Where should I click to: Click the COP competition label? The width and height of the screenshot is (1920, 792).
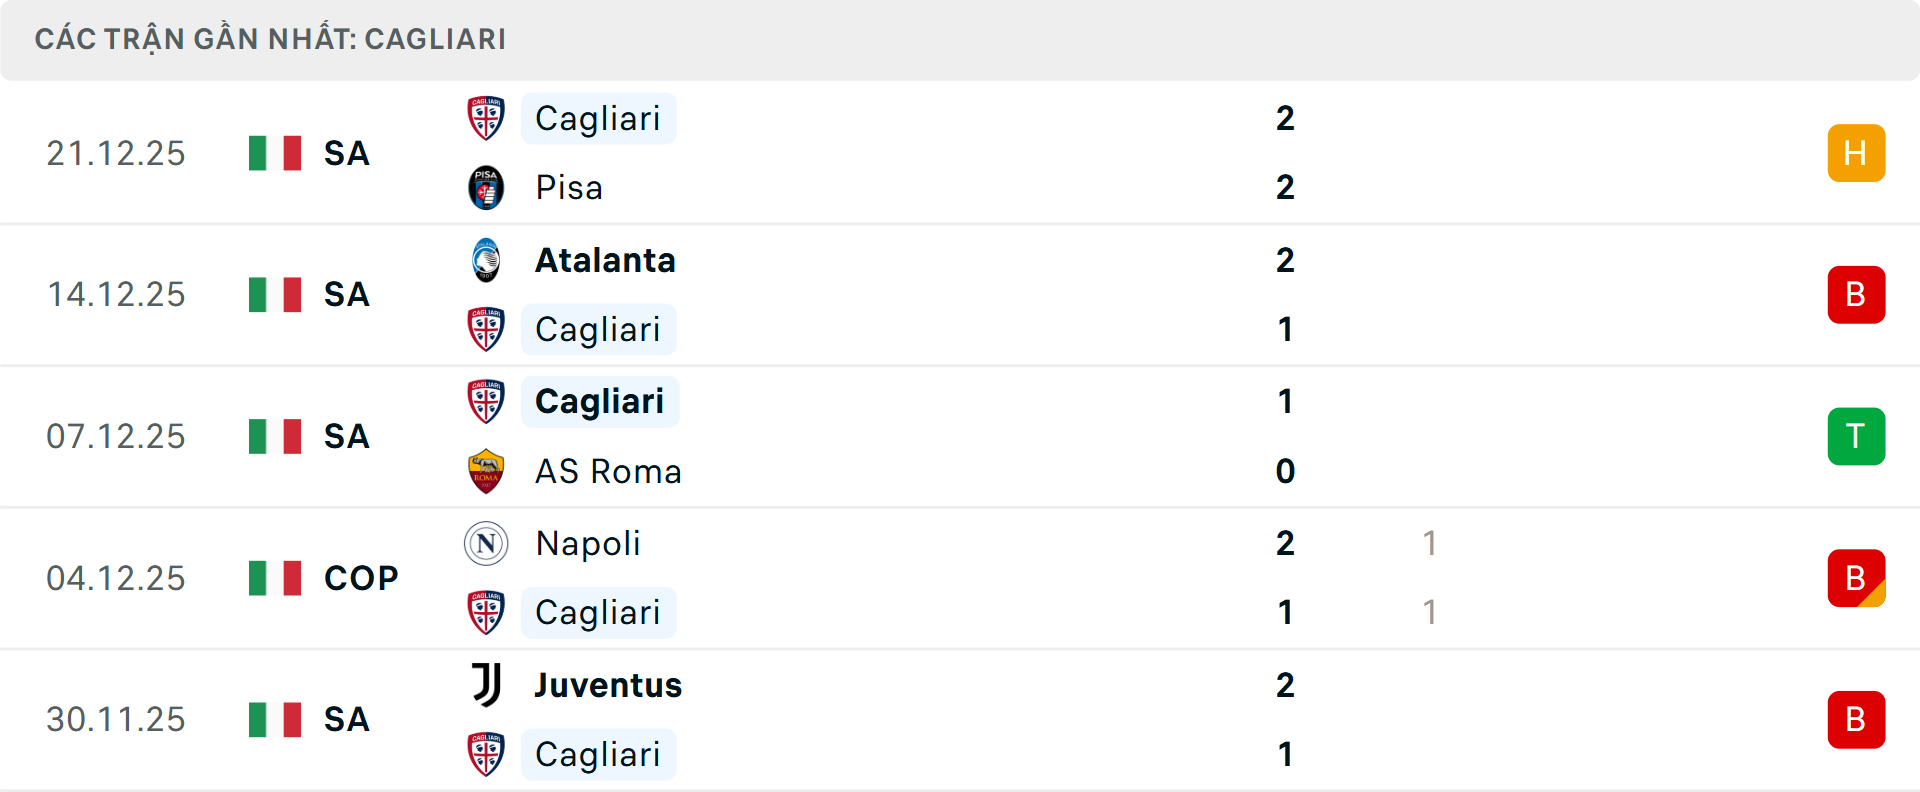[x=361, y=578]
